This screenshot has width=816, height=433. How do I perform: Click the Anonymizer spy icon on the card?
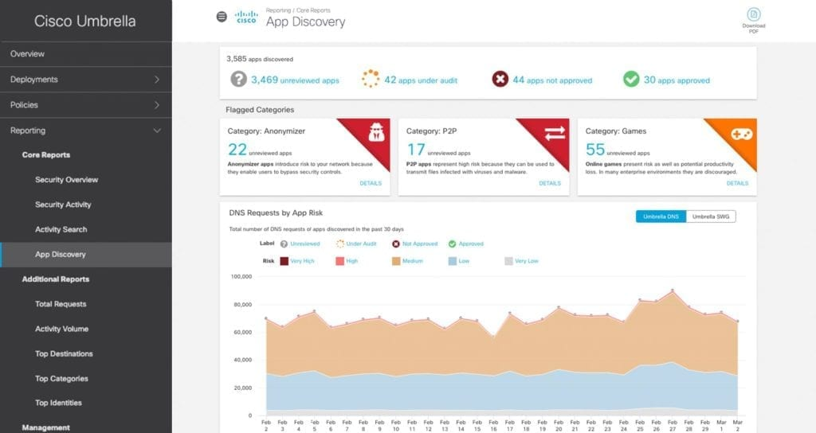tap(376, 133)
